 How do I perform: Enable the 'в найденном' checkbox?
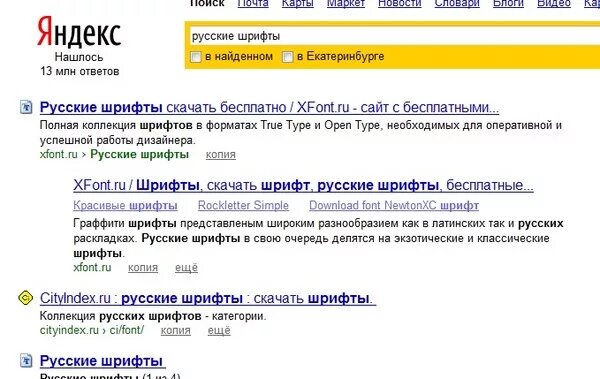point(196,57)
